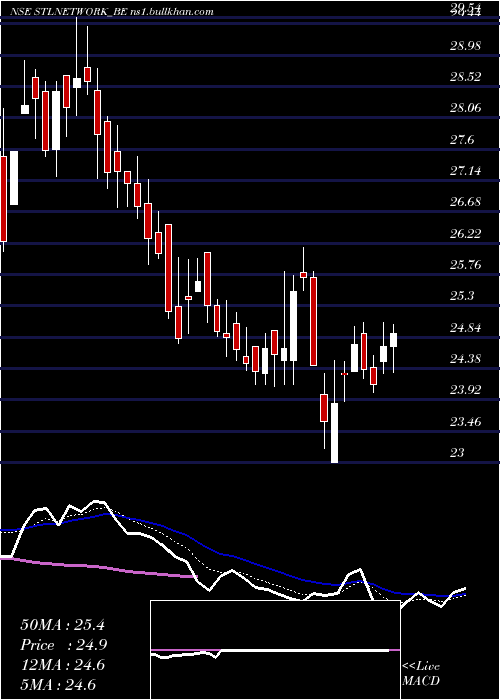500x700 pixels.
Task: Click the last white candlestick on the chart
Action: pos(393,340)
